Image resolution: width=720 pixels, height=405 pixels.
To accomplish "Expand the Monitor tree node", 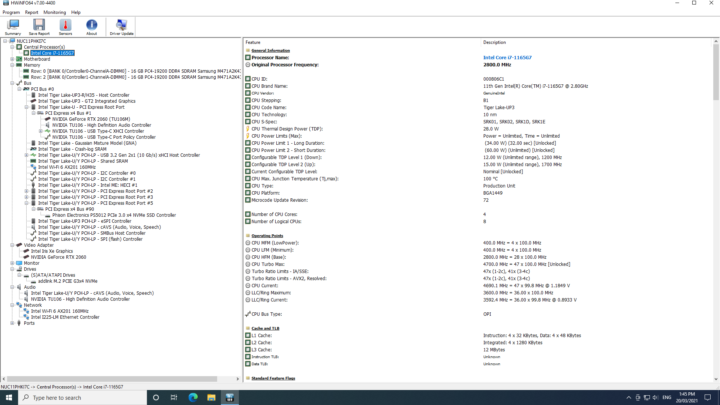I will [x=12, y=263].
